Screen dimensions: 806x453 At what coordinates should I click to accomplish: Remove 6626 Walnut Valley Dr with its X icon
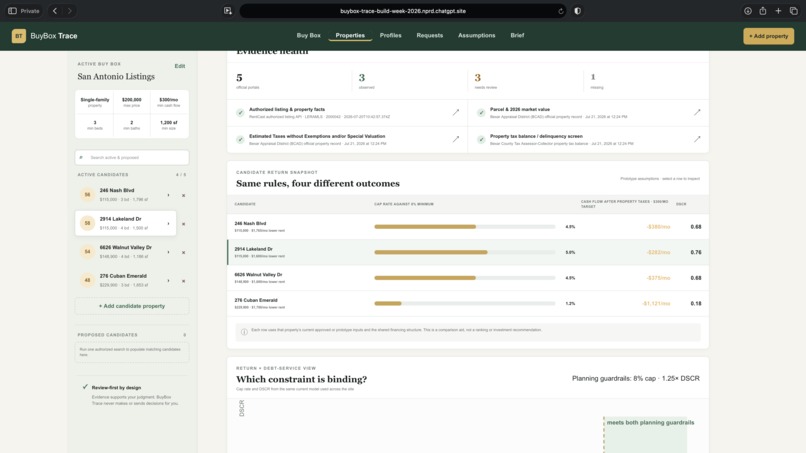pyautogui.click(x=184, y=252)
